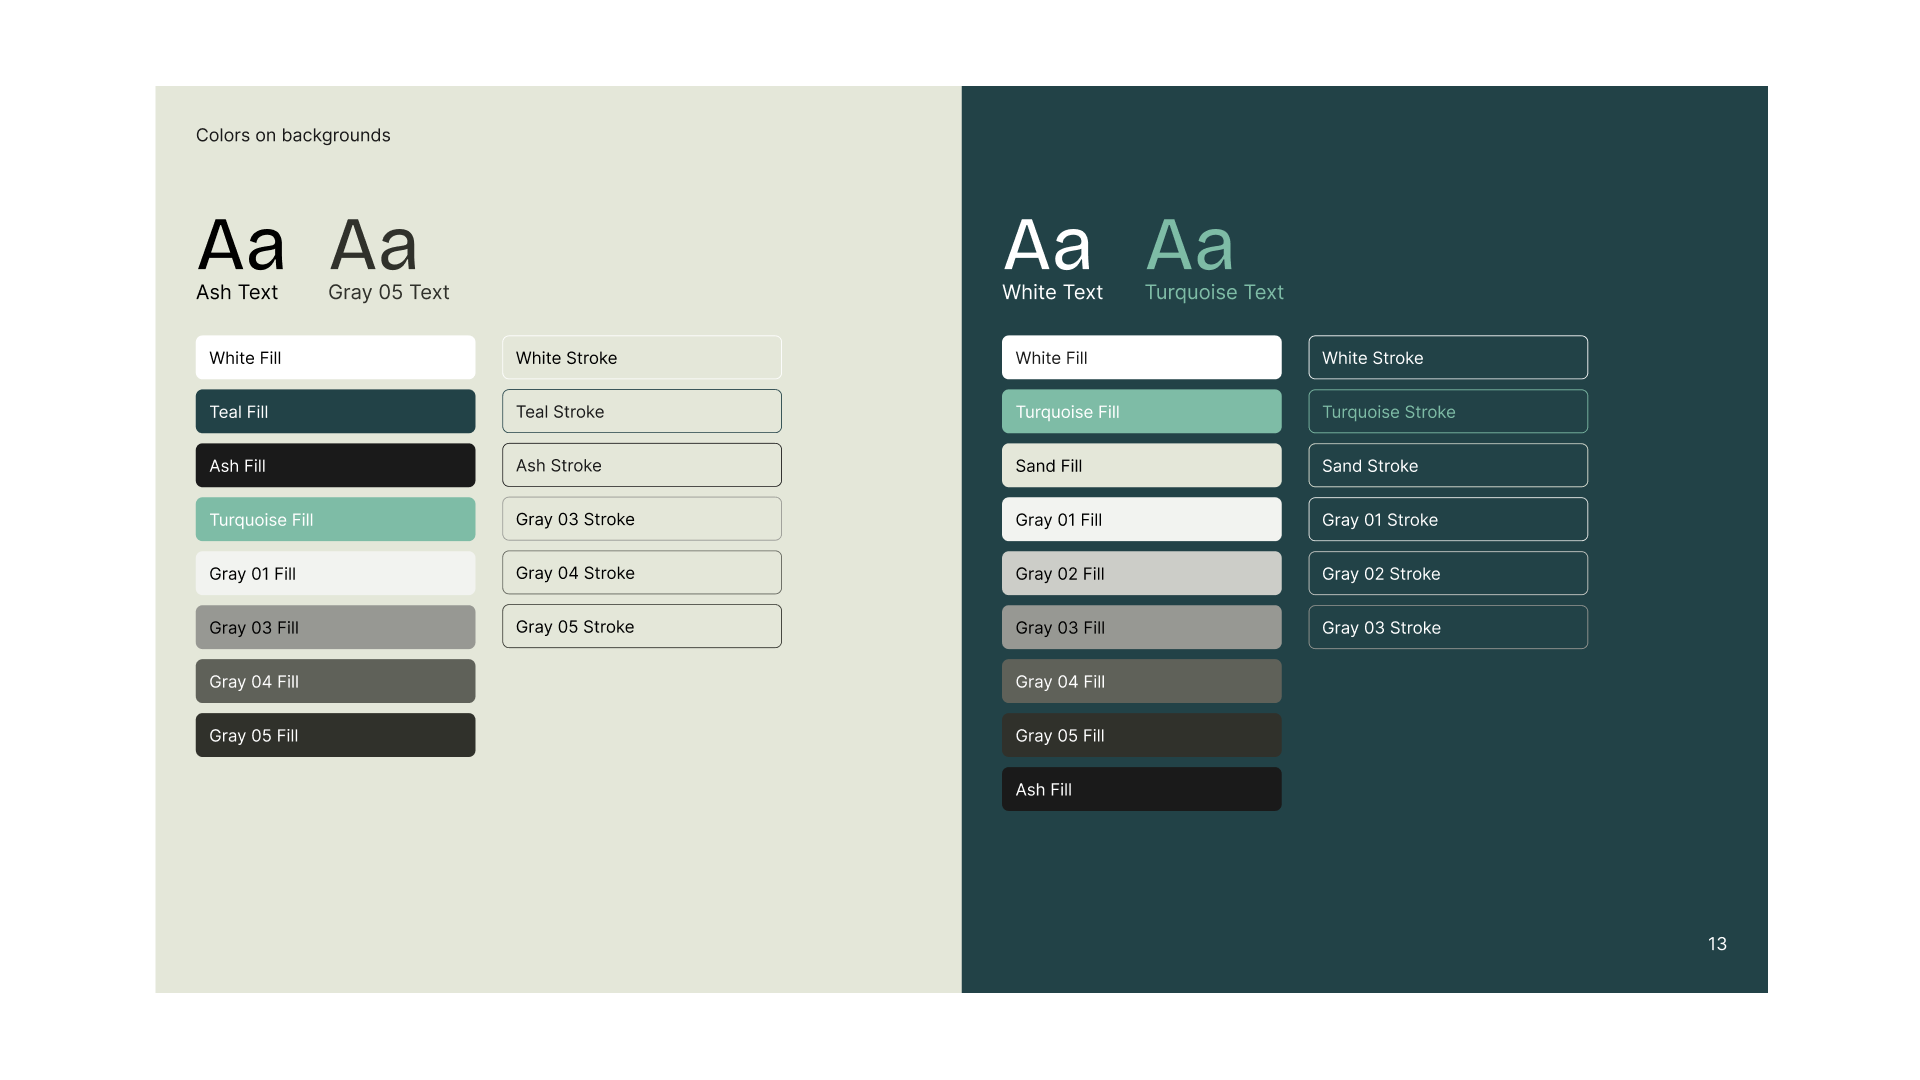Pick the Gray 05 Stroke box

642,626
